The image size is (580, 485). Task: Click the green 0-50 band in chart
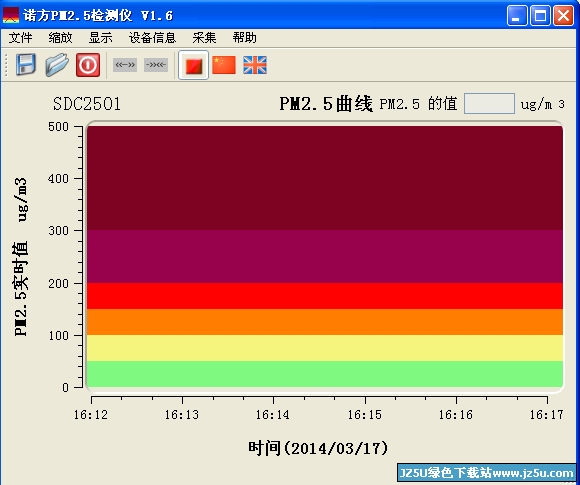tap(325, 374)
